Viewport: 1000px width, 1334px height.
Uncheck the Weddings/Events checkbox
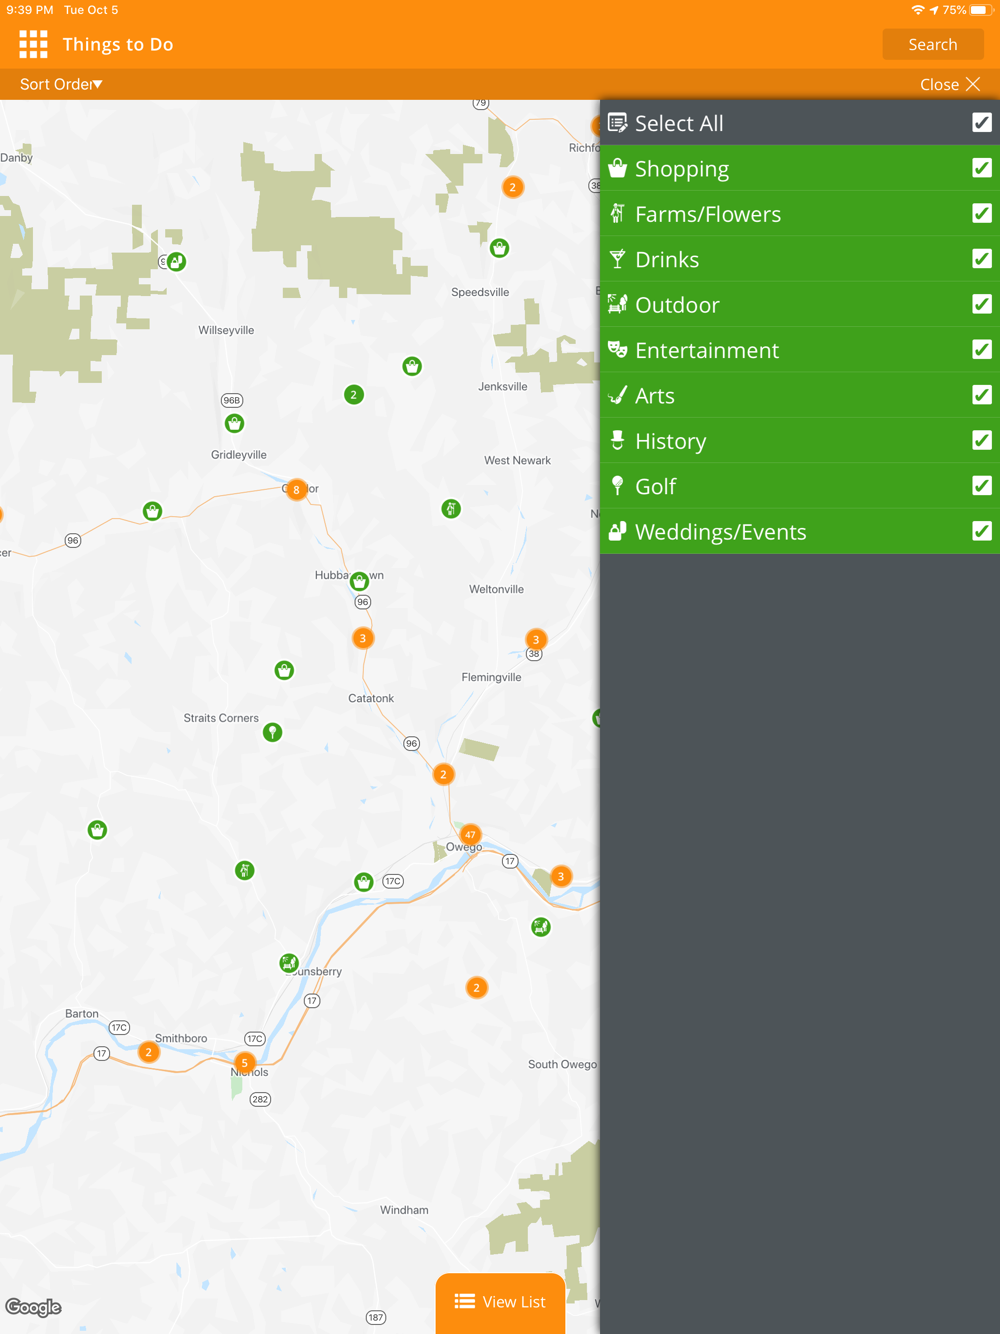tap(982, 531)
